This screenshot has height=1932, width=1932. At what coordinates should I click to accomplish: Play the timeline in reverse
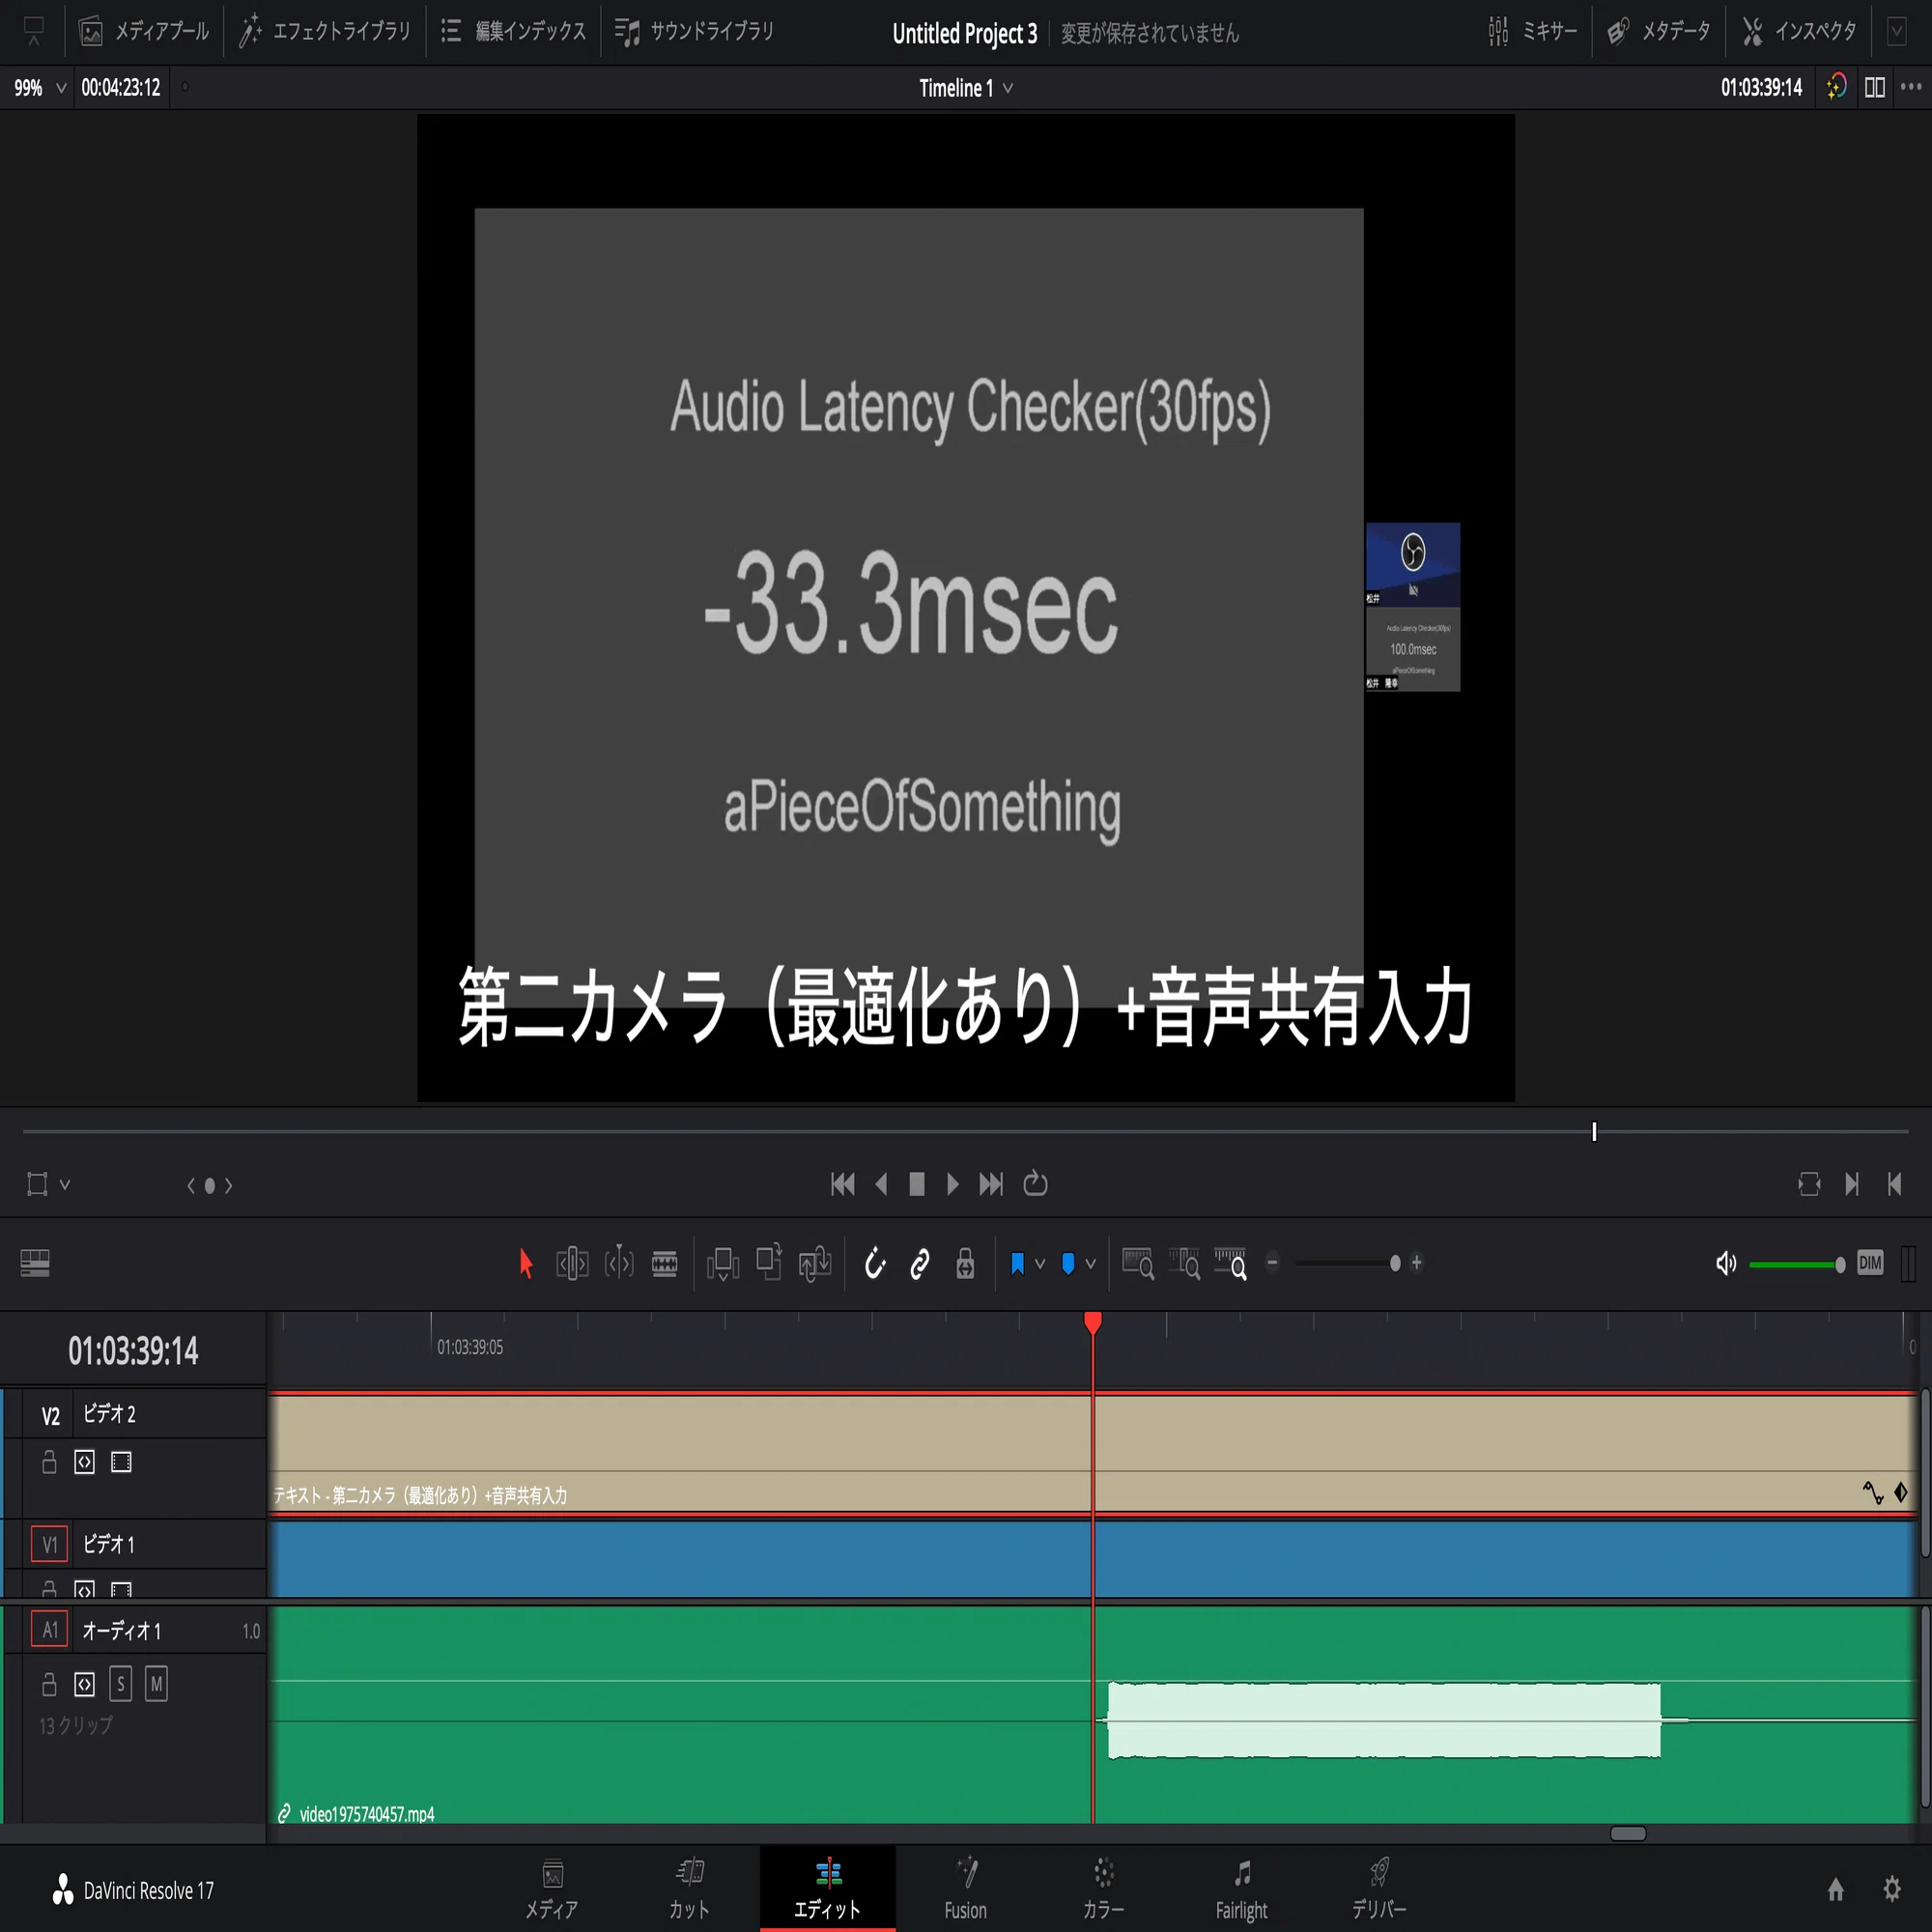pos(881,1185)
